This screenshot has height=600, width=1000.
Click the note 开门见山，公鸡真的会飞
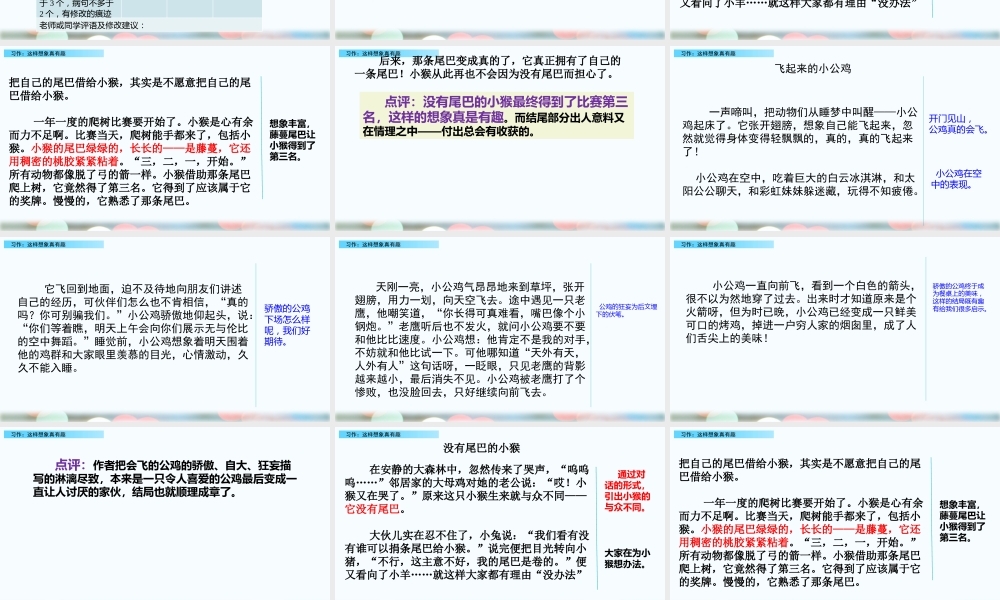click(958, 124)
